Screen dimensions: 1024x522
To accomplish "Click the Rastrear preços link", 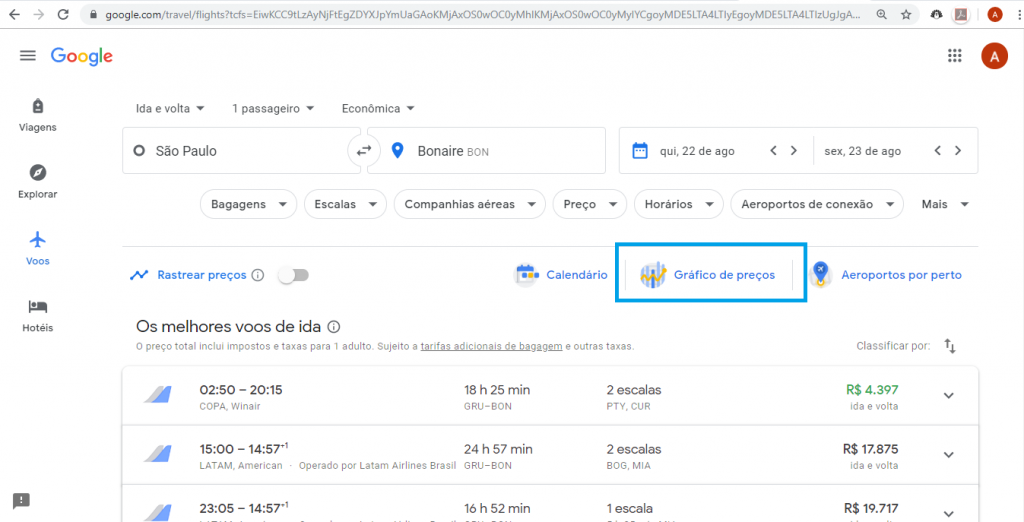I will 202,275.
